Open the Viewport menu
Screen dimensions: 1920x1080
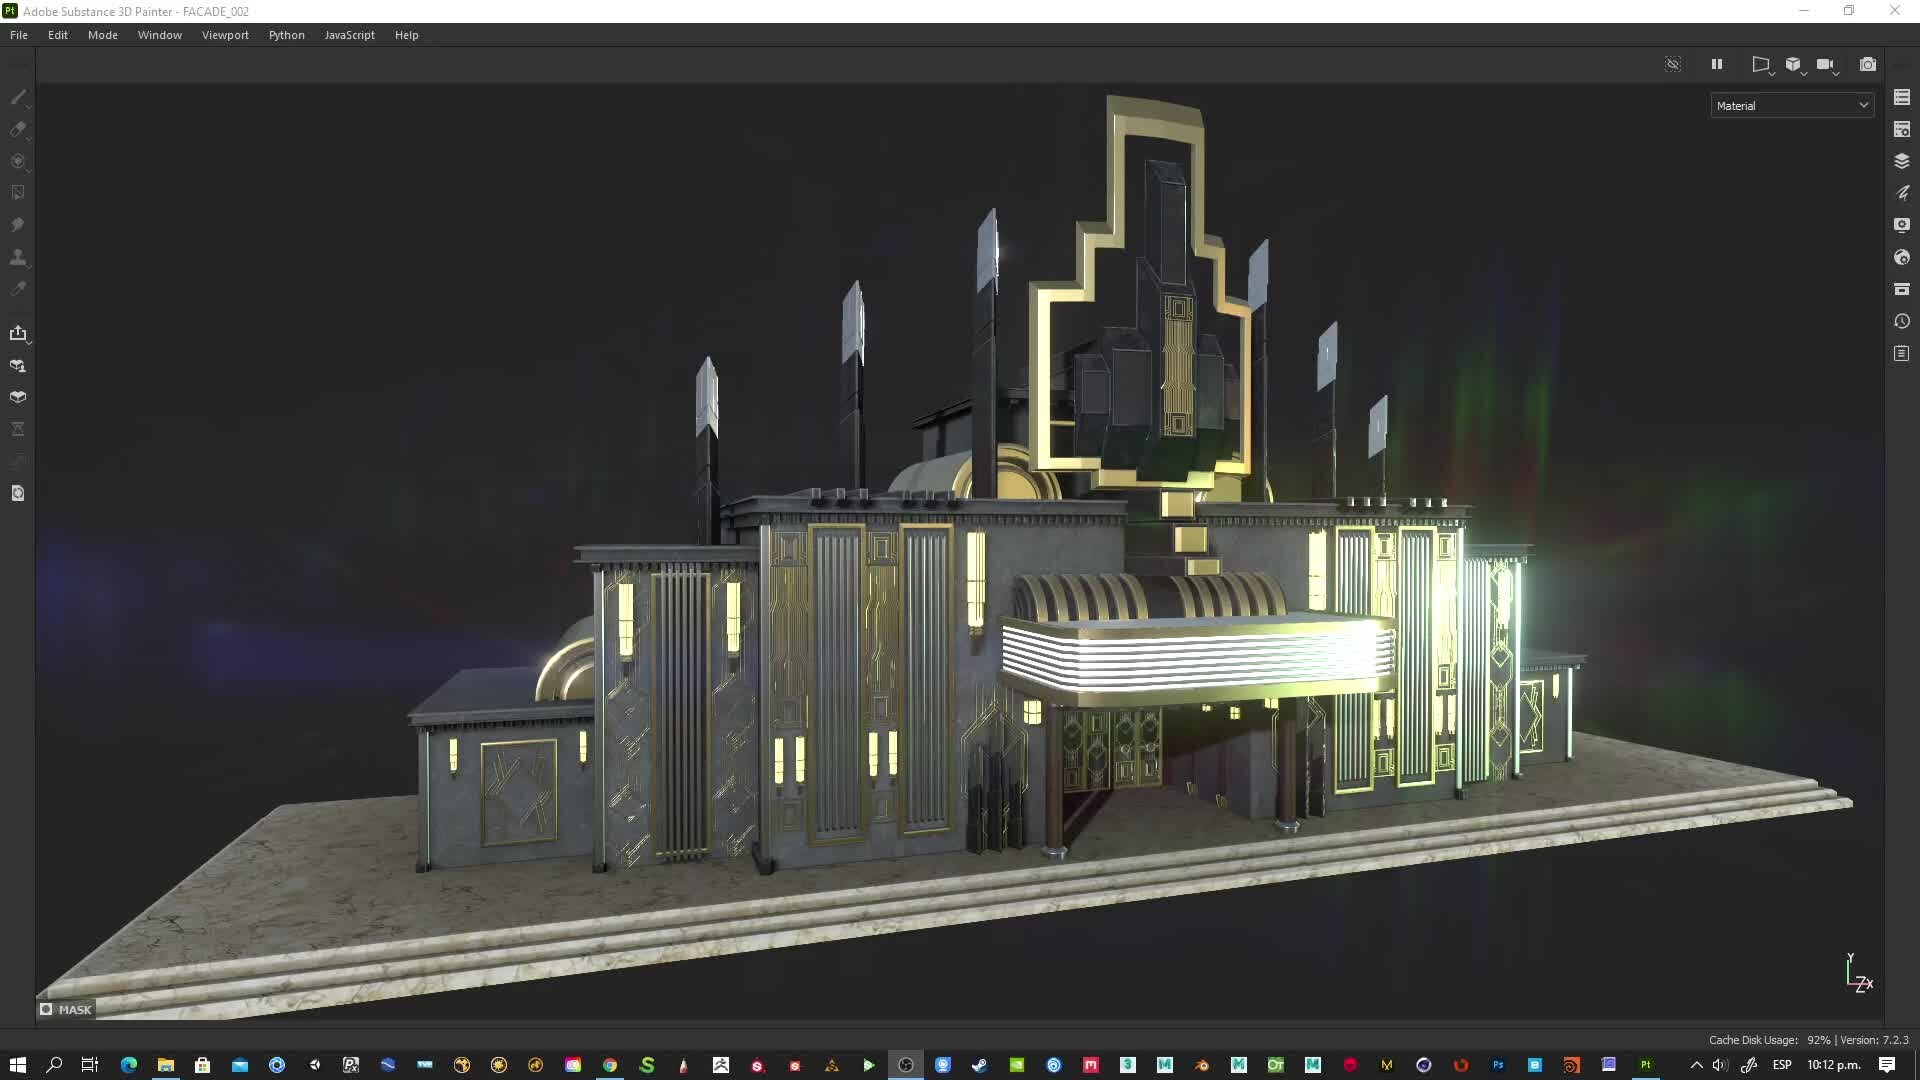tap(225, 34)
